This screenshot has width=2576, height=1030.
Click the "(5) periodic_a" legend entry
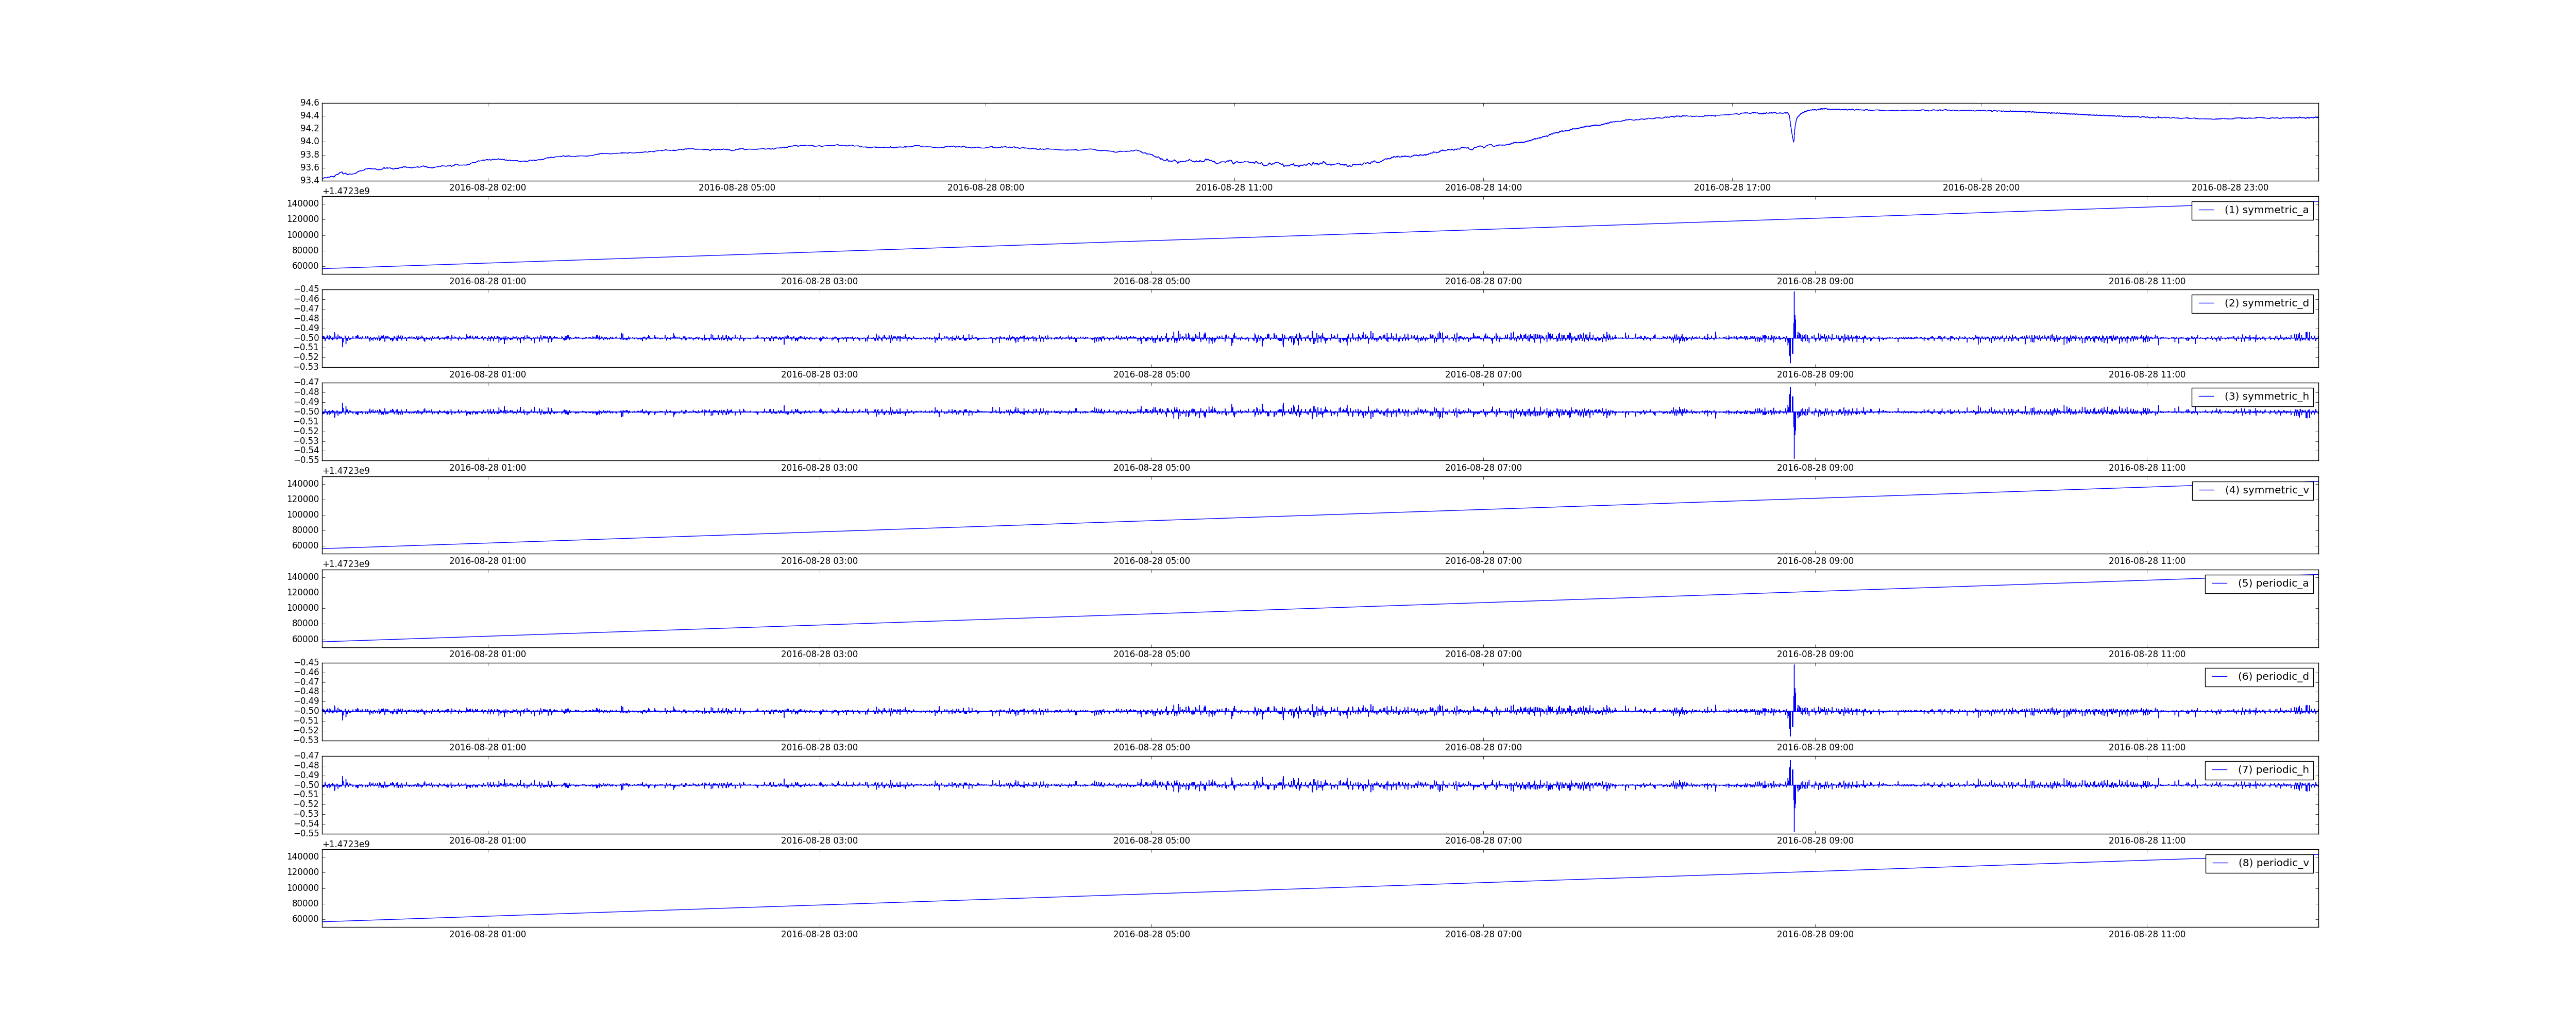click(2259, 583)
